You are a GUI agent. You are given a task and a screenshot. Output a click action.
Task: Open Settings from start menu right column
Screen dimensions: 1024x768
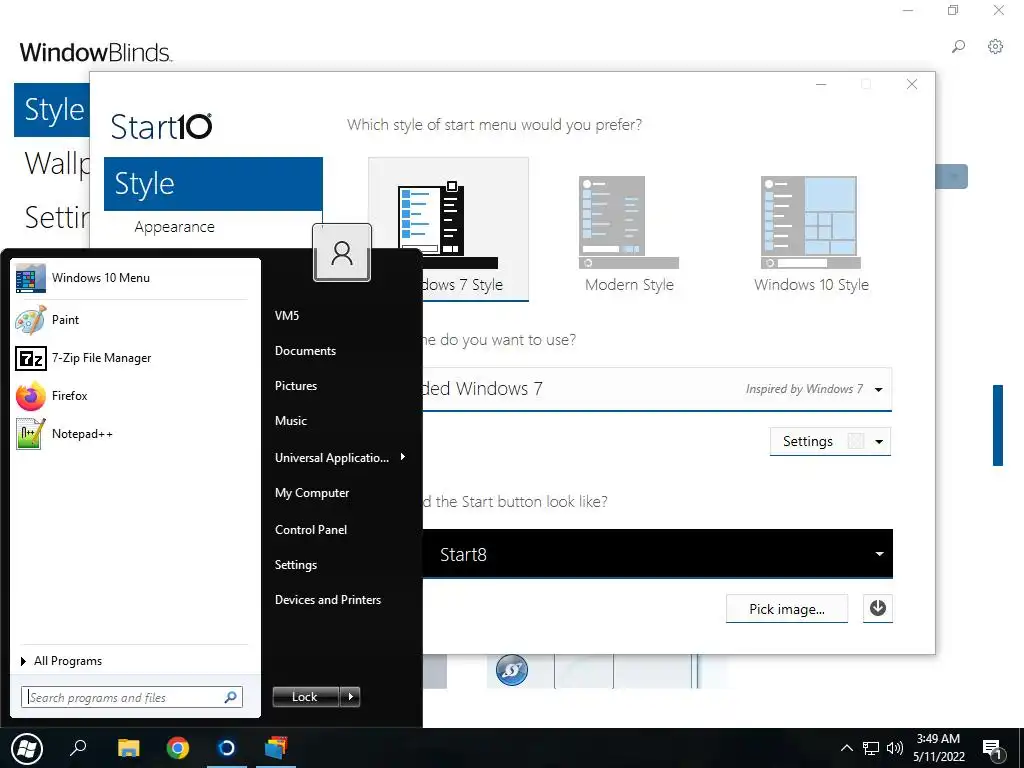tap(295, 565)
